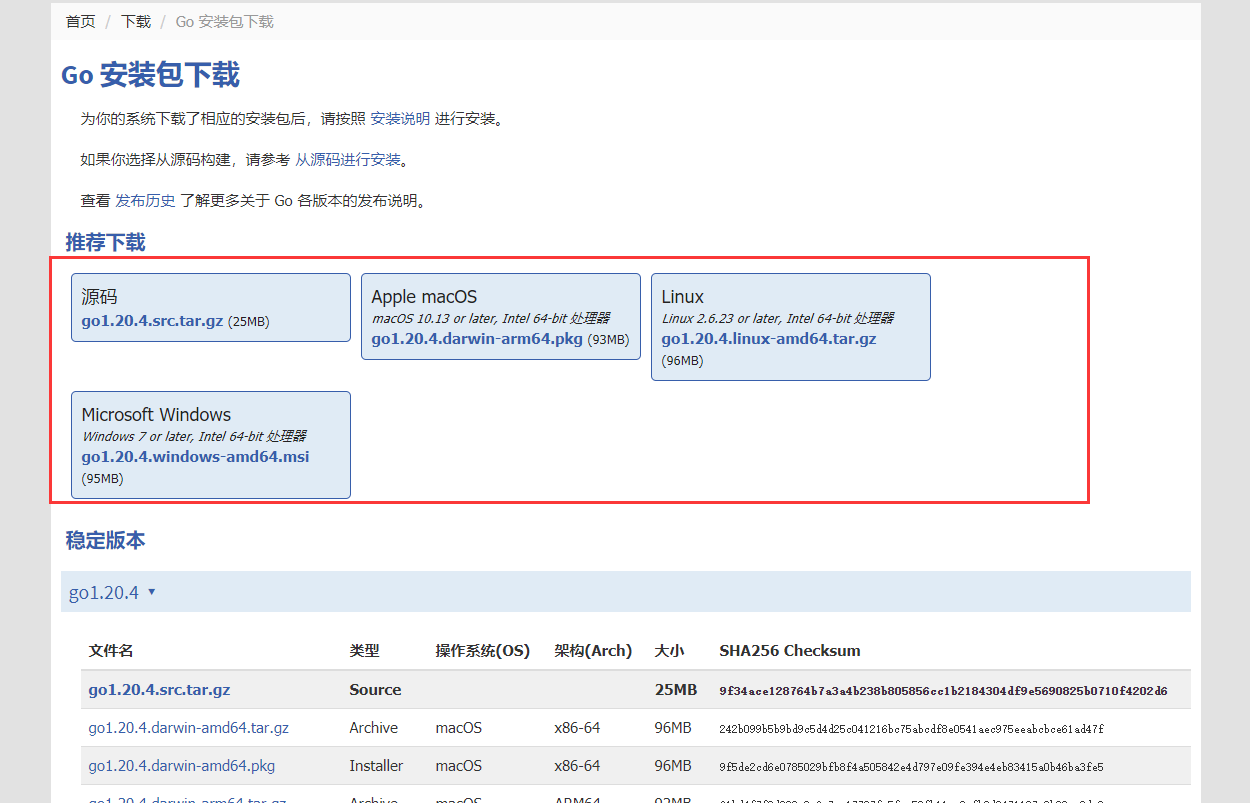Download go1.20.4.darwin-arm64.pkg from the Apple macOS card

pyautogui.click(x=477, y=339)
